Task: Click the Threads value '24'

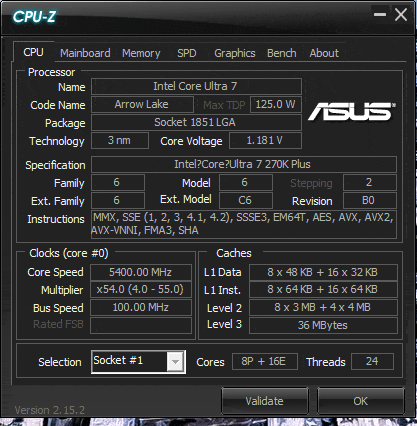Action: (372, 362)
